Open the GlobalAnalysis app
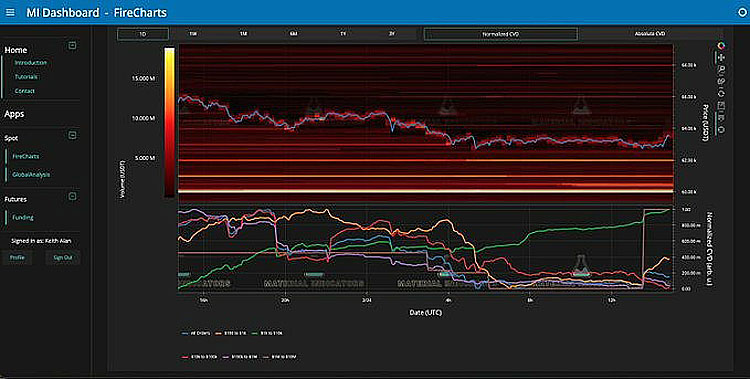This screenshot has height=379, width=750. (x=31, y=175)
